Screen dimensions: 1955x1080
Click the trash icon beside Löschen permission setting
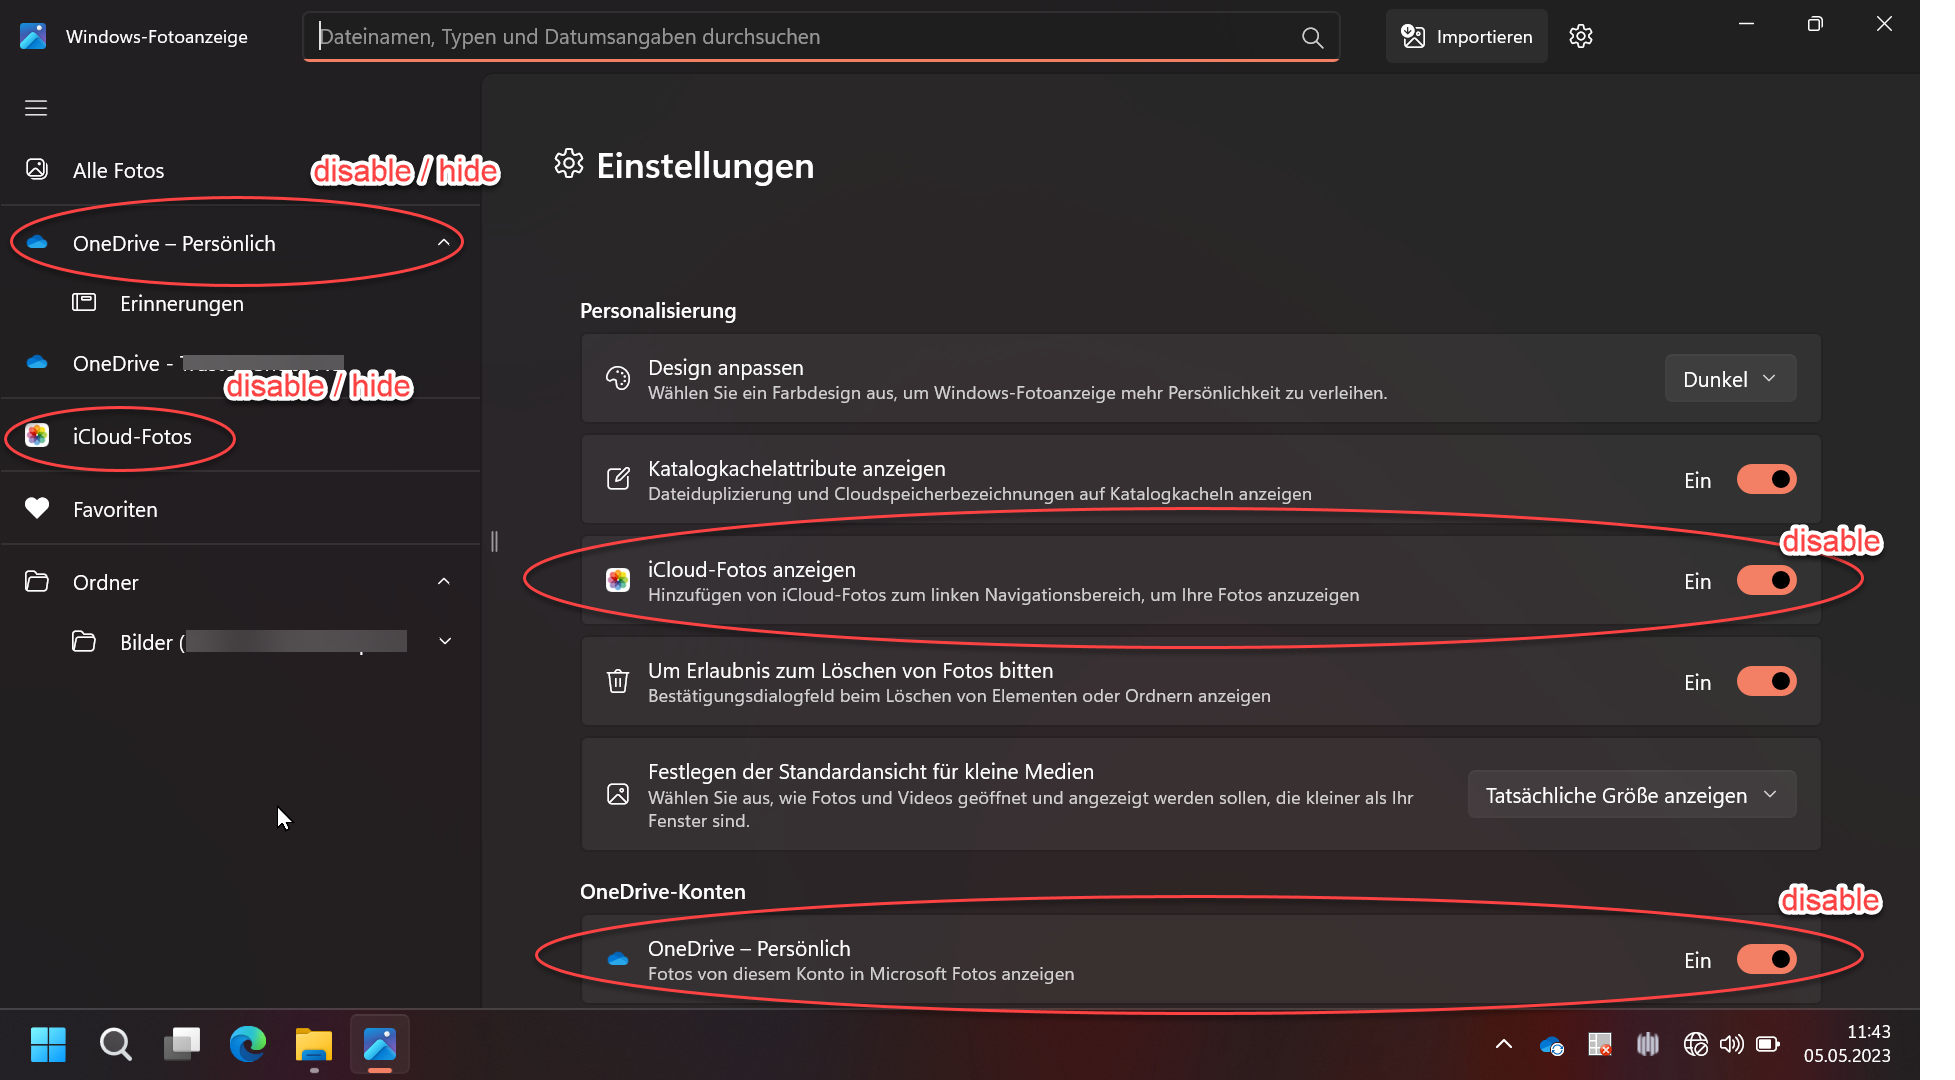pos(618,681)
